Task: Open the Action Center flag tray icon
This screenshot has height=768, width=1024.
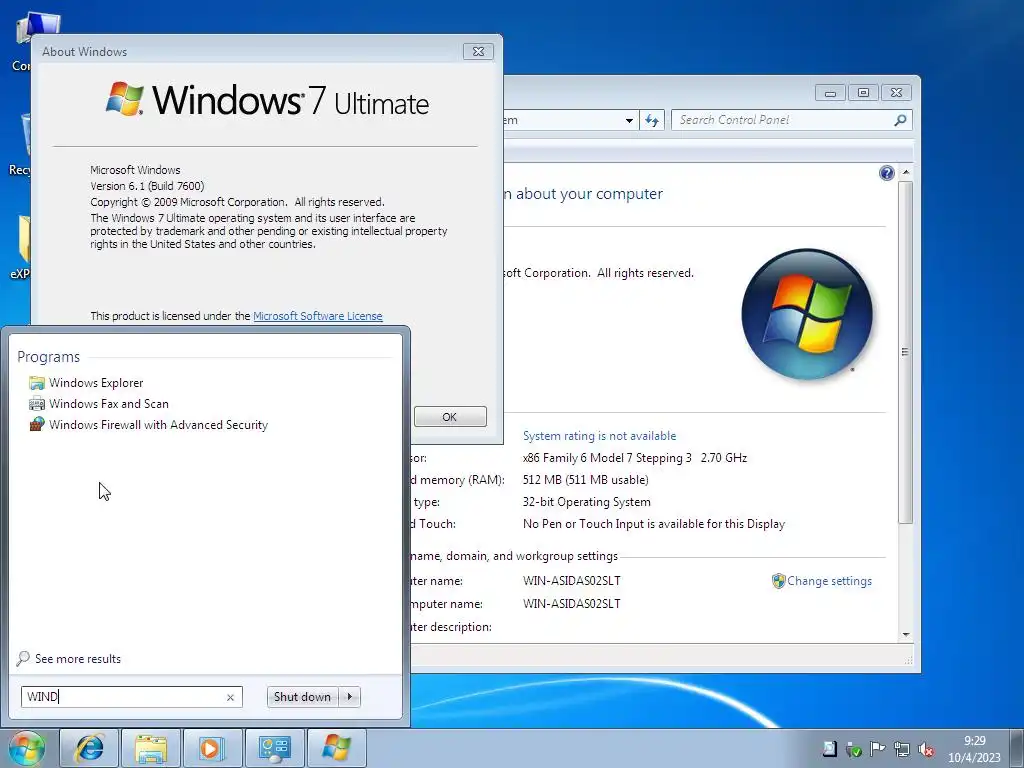Action: click(x=877, y=748)
